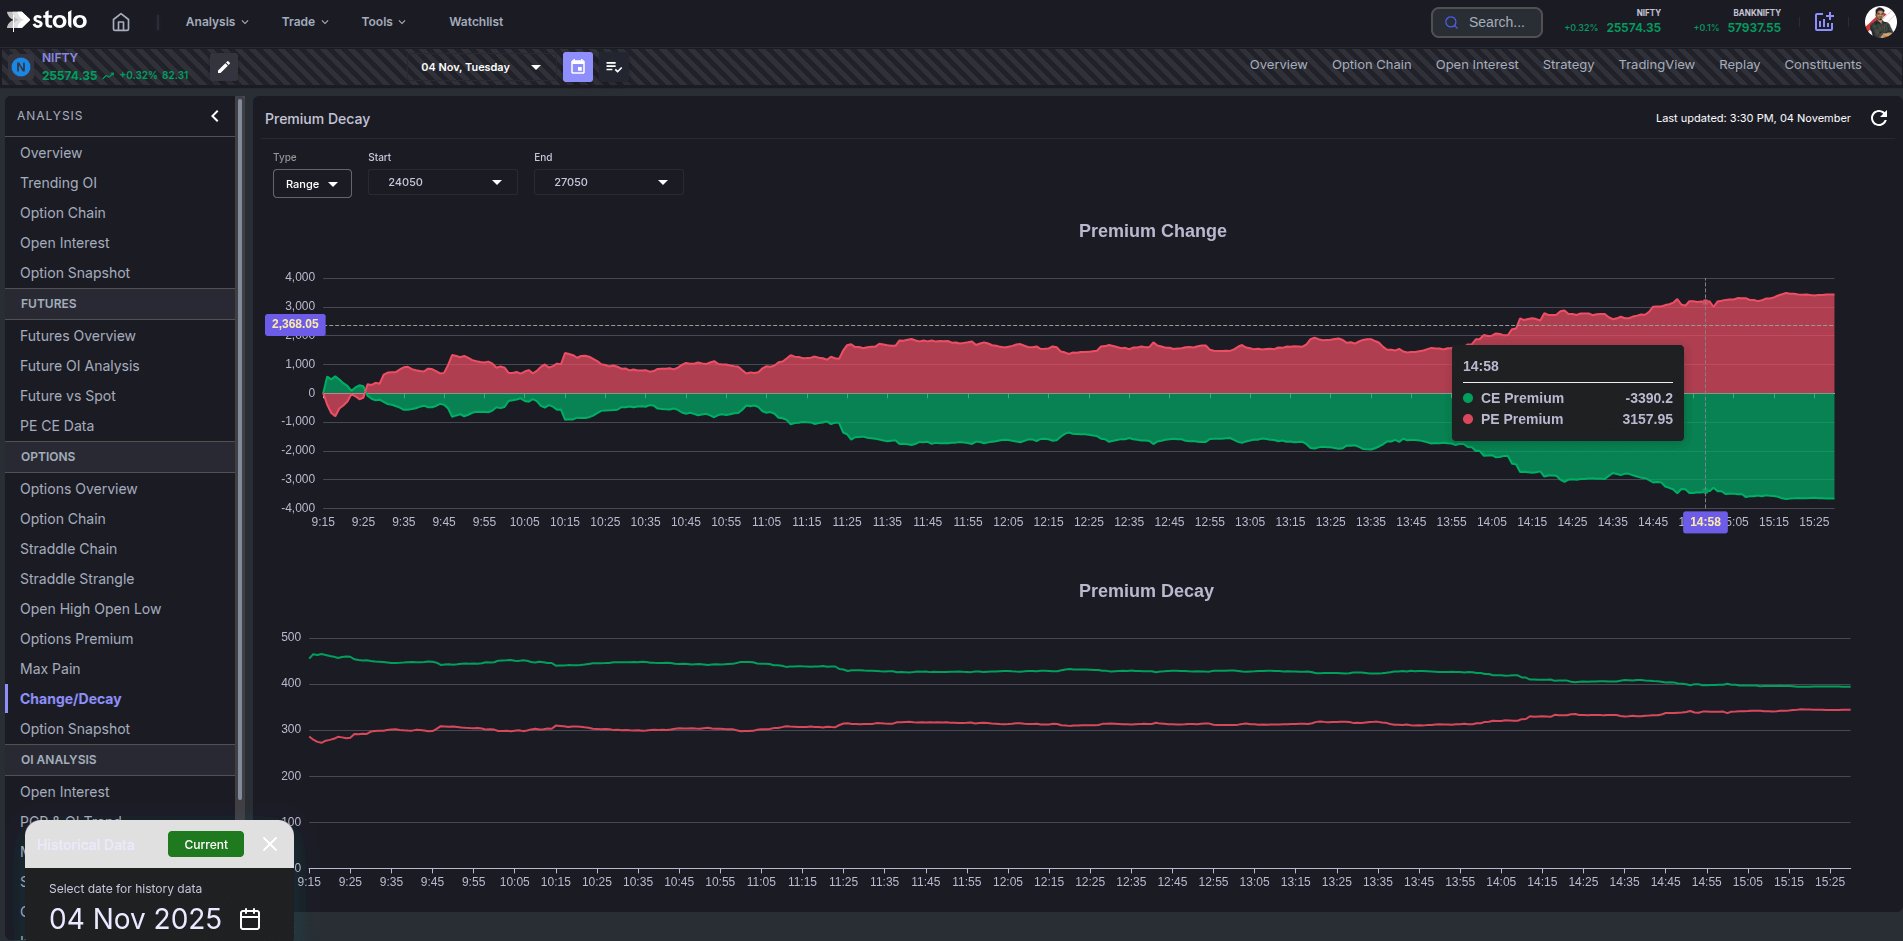Refresh the Premium Decay data
Screen dimensions: 1903x941
coord(1880,118)
